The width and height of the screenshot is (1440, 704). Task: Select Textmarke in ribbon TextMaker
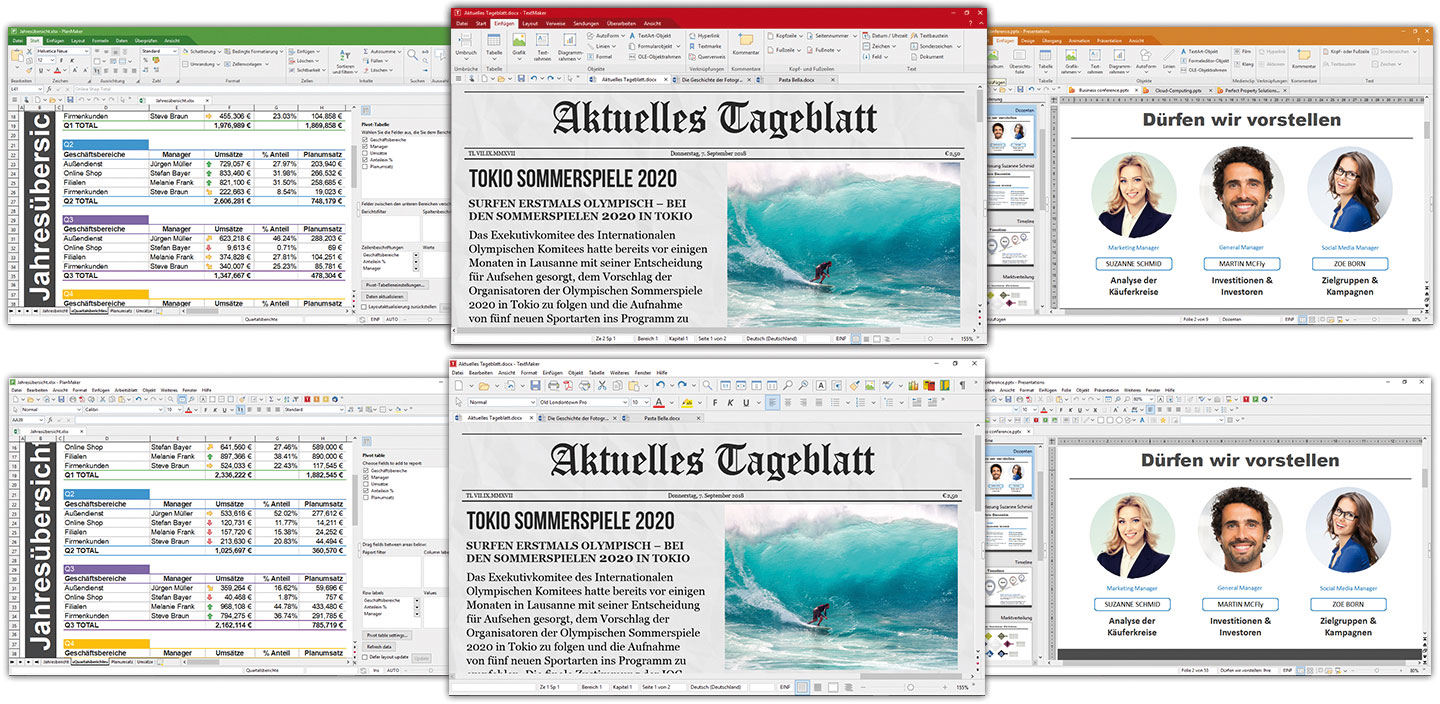pos(704,46)
